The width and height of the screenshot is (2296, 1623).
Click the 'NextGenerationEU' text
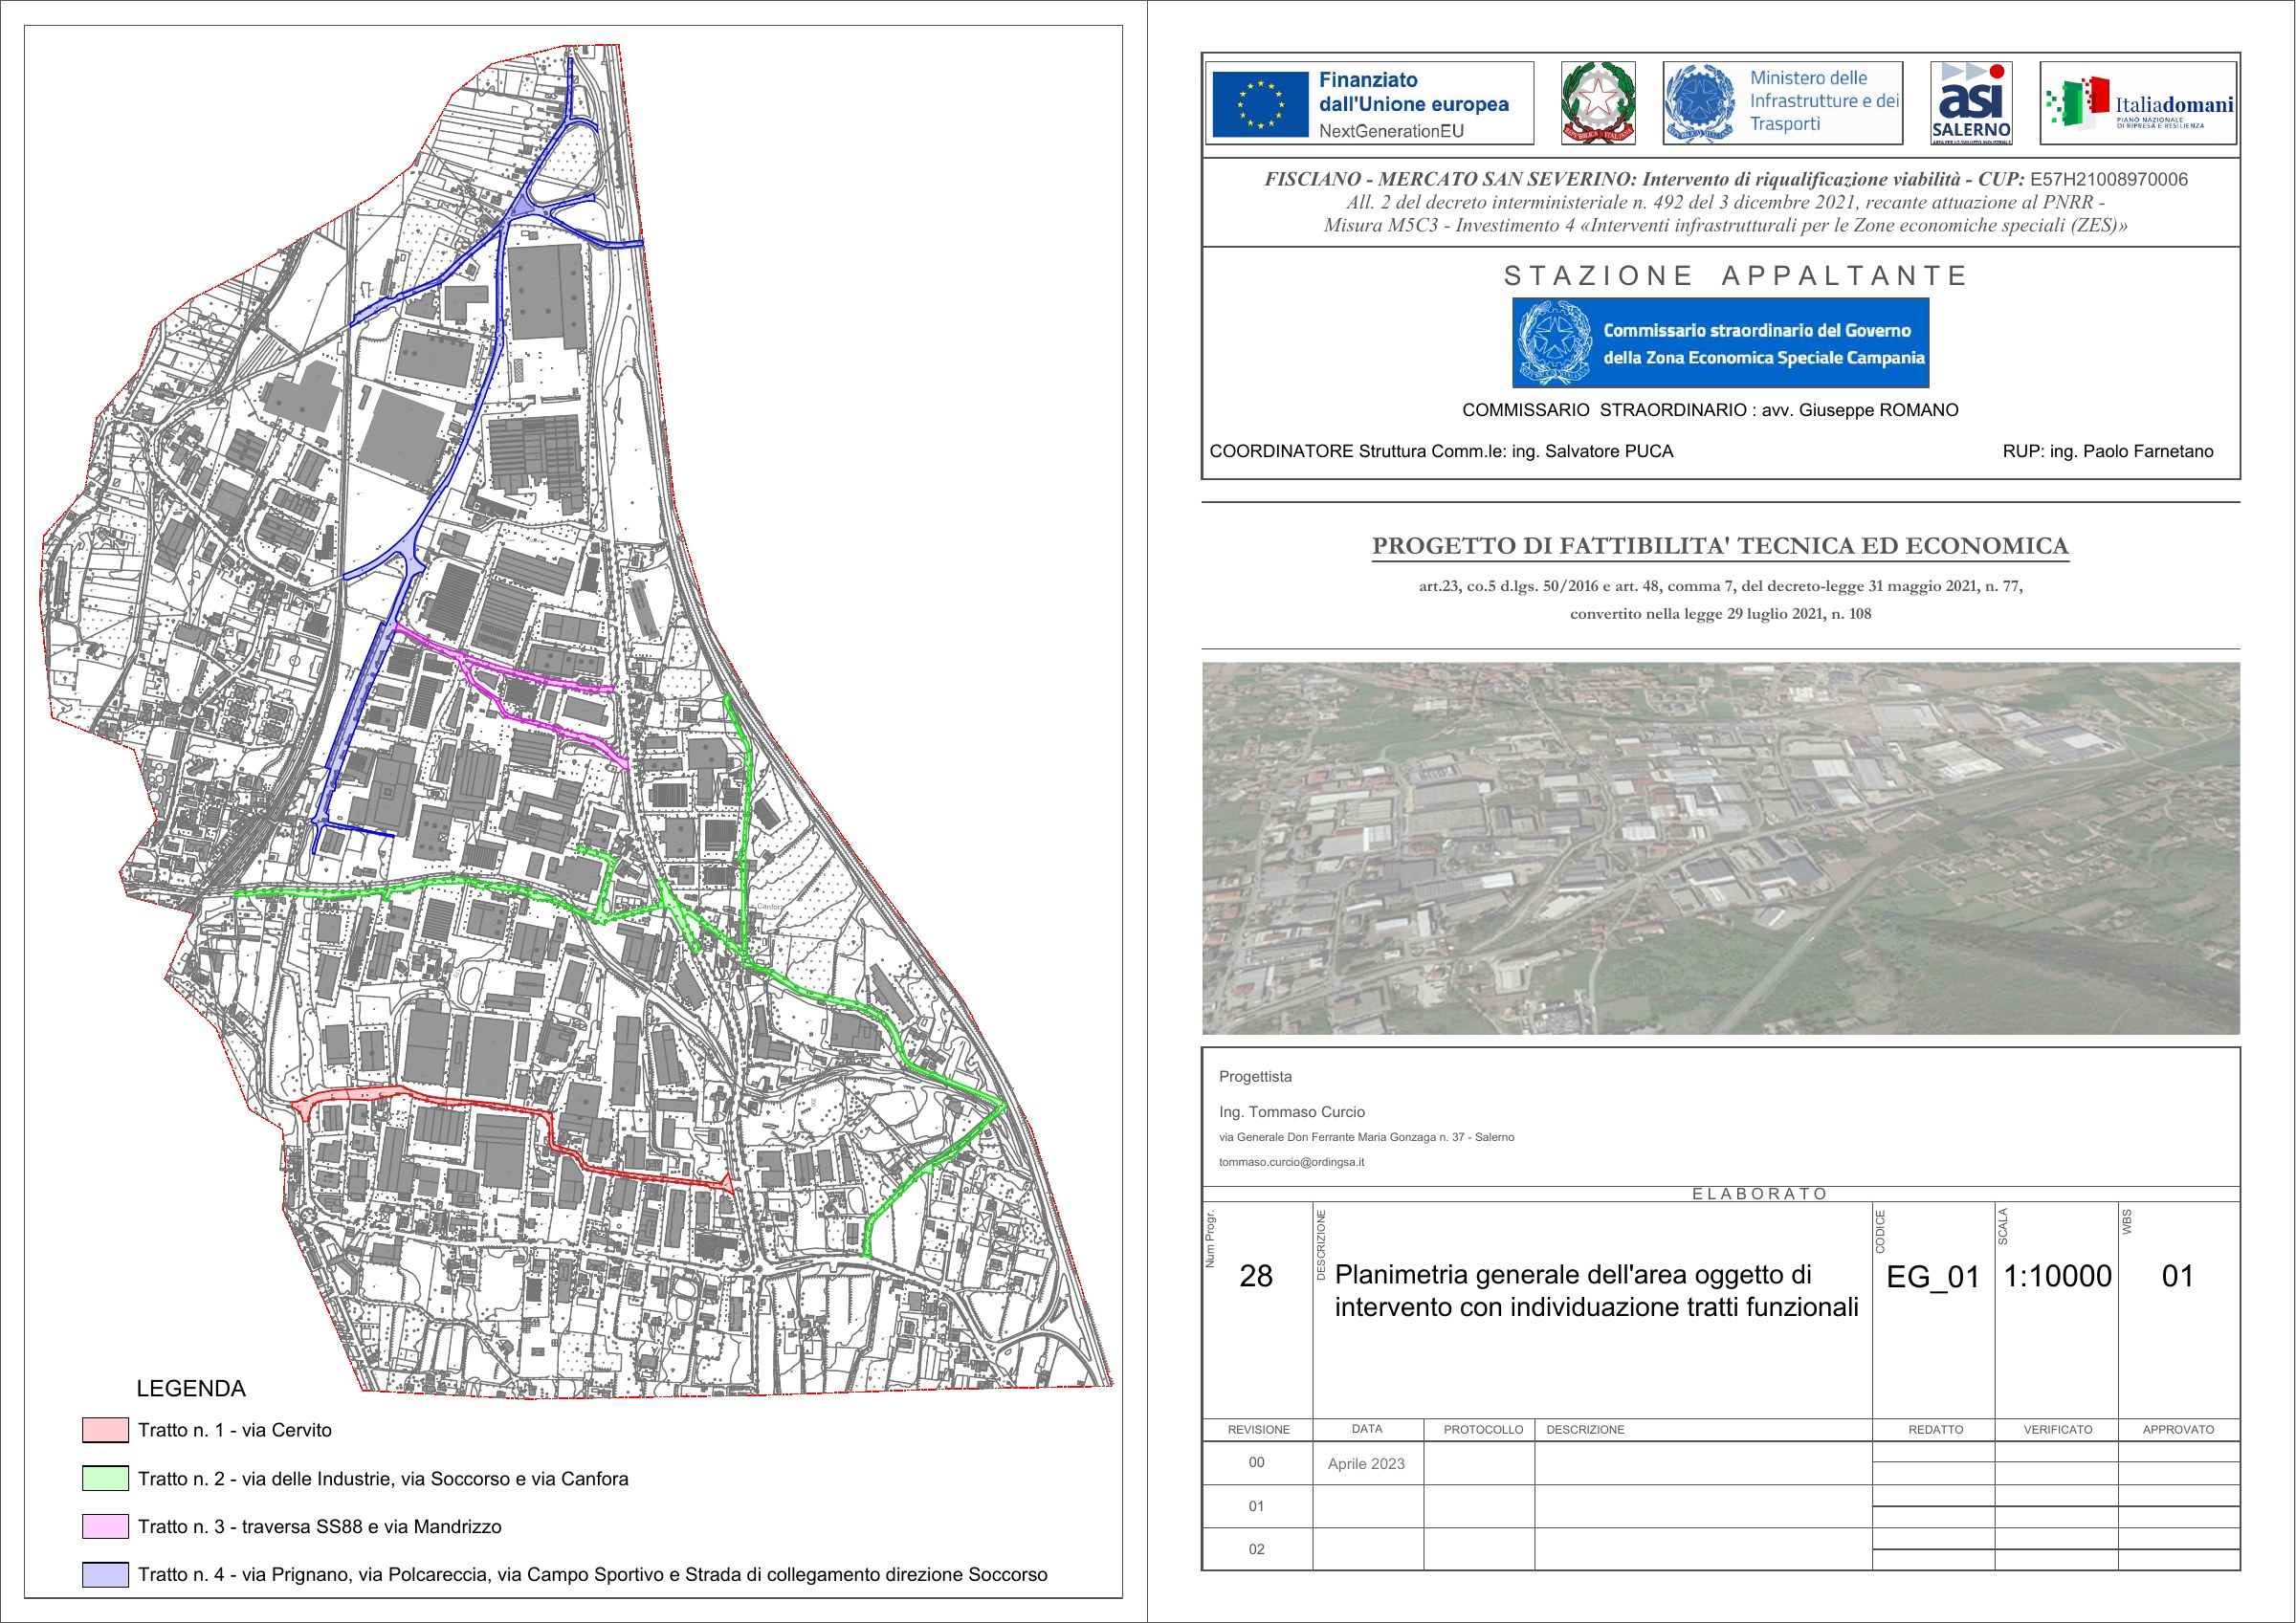[1391, 131]
